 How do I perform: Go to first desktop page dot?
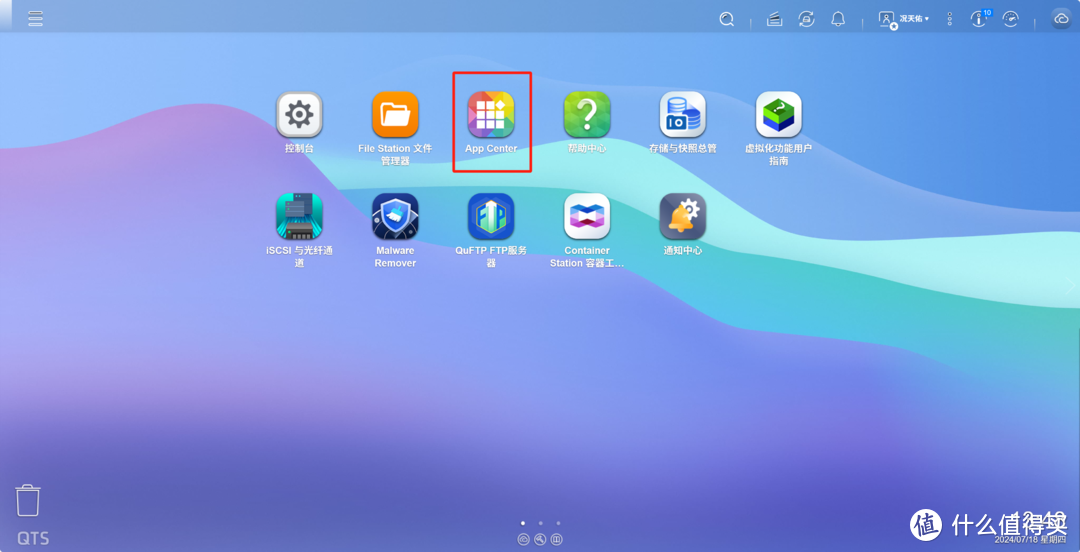[x=523, y=523]
